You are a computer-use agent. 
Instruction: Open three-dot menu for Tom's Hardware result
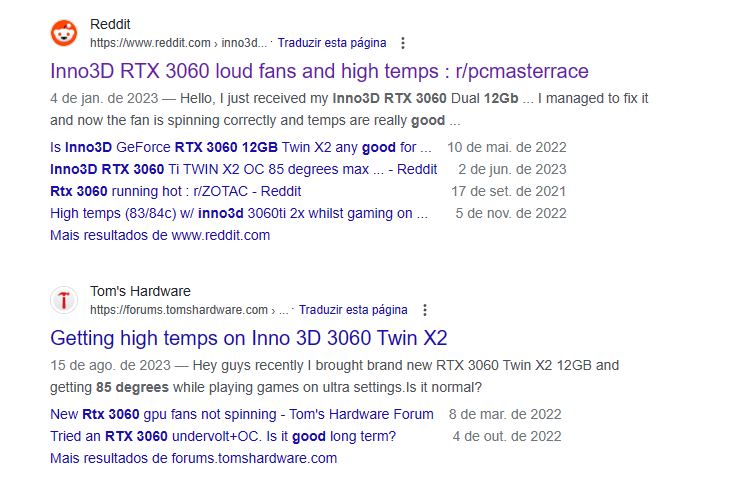pos(424,310)
